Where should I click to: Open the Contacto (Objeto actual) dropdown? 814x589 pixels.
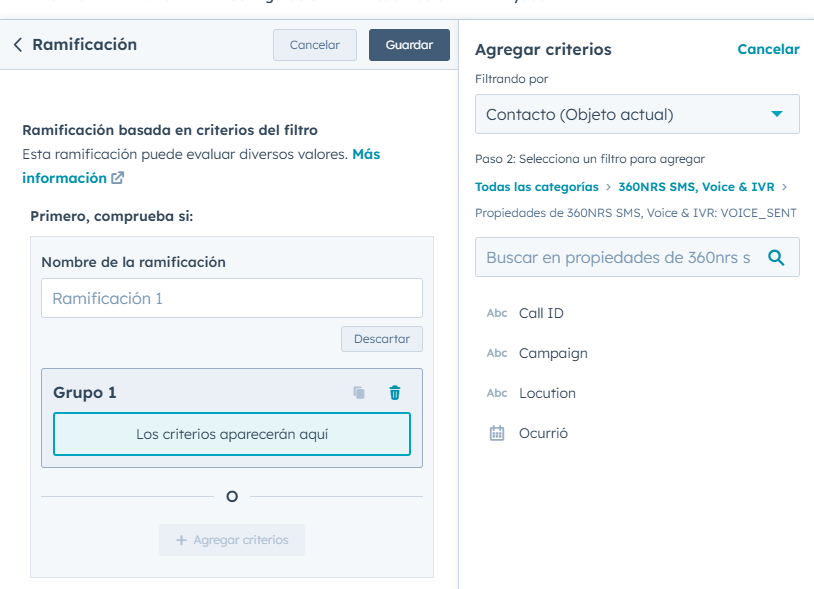[x=637, y=114]
